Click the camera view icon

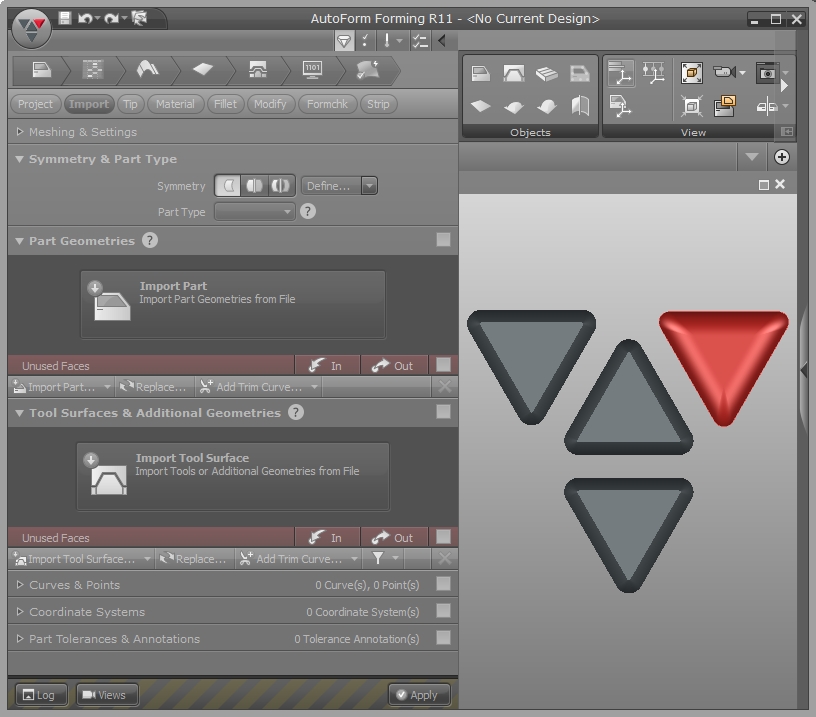pos(724,72)
